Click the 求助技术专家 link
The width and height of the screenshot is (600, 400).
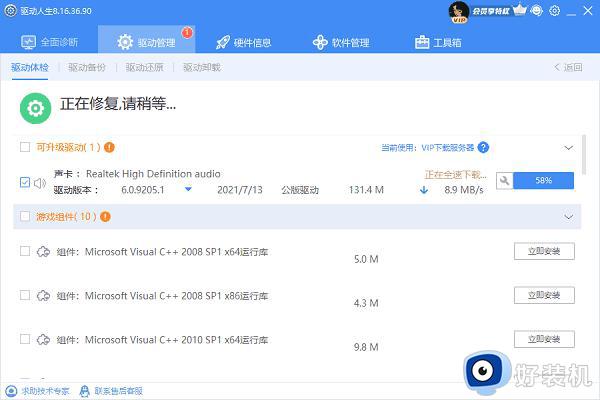click(x=38, y=391)
